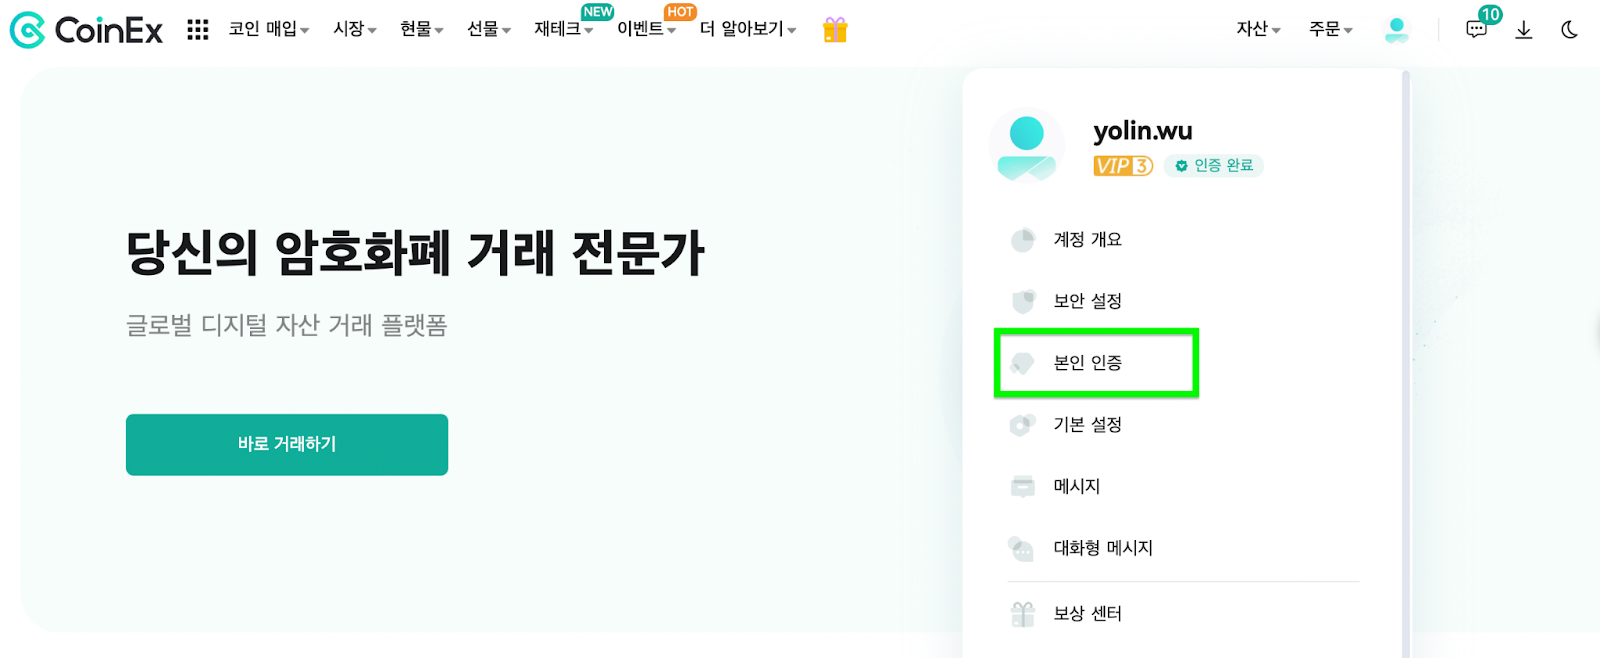Image resolution: width=1600 pixels, height=658 pixels.
Task: Click the VIP 3 badge
Action: pos(1120,166)
